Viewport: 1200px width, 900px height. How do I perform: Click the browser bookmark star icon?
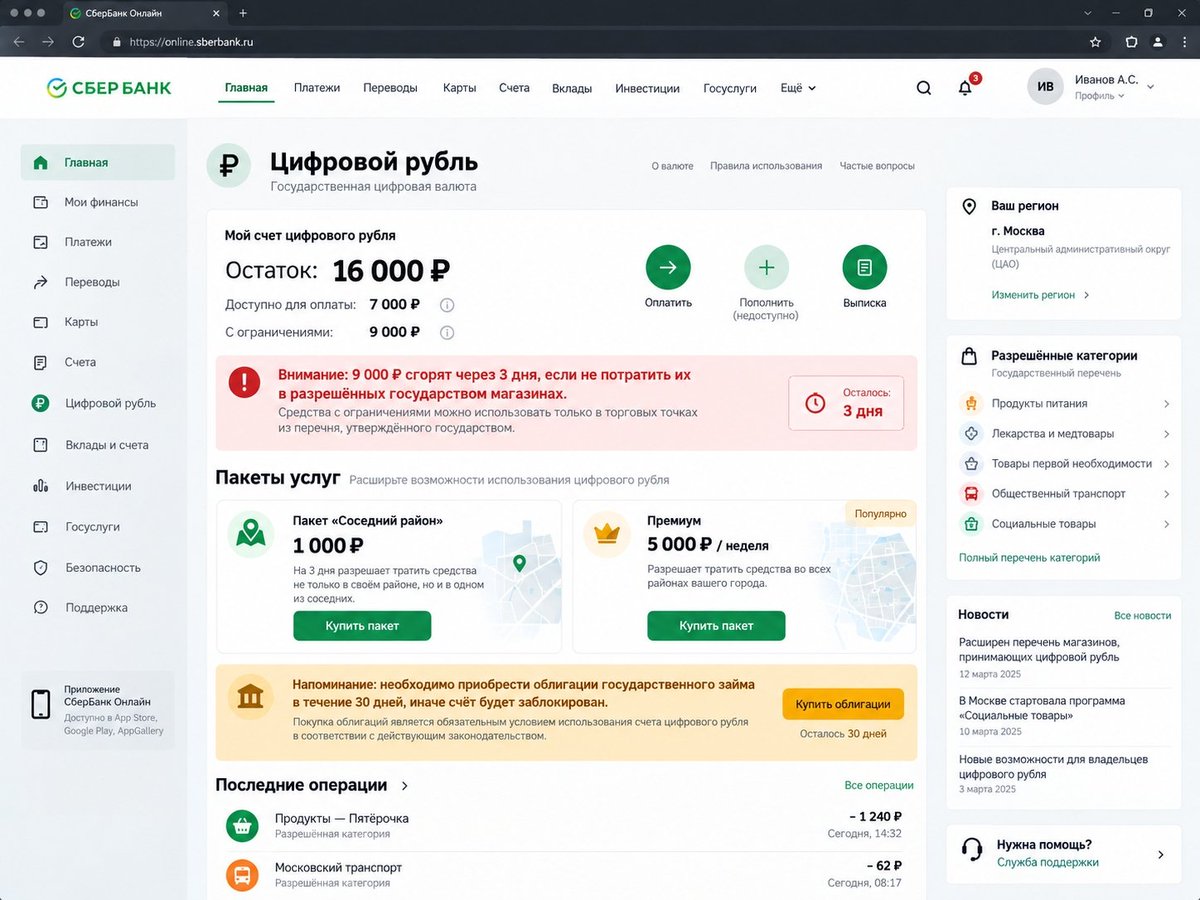1095,42
